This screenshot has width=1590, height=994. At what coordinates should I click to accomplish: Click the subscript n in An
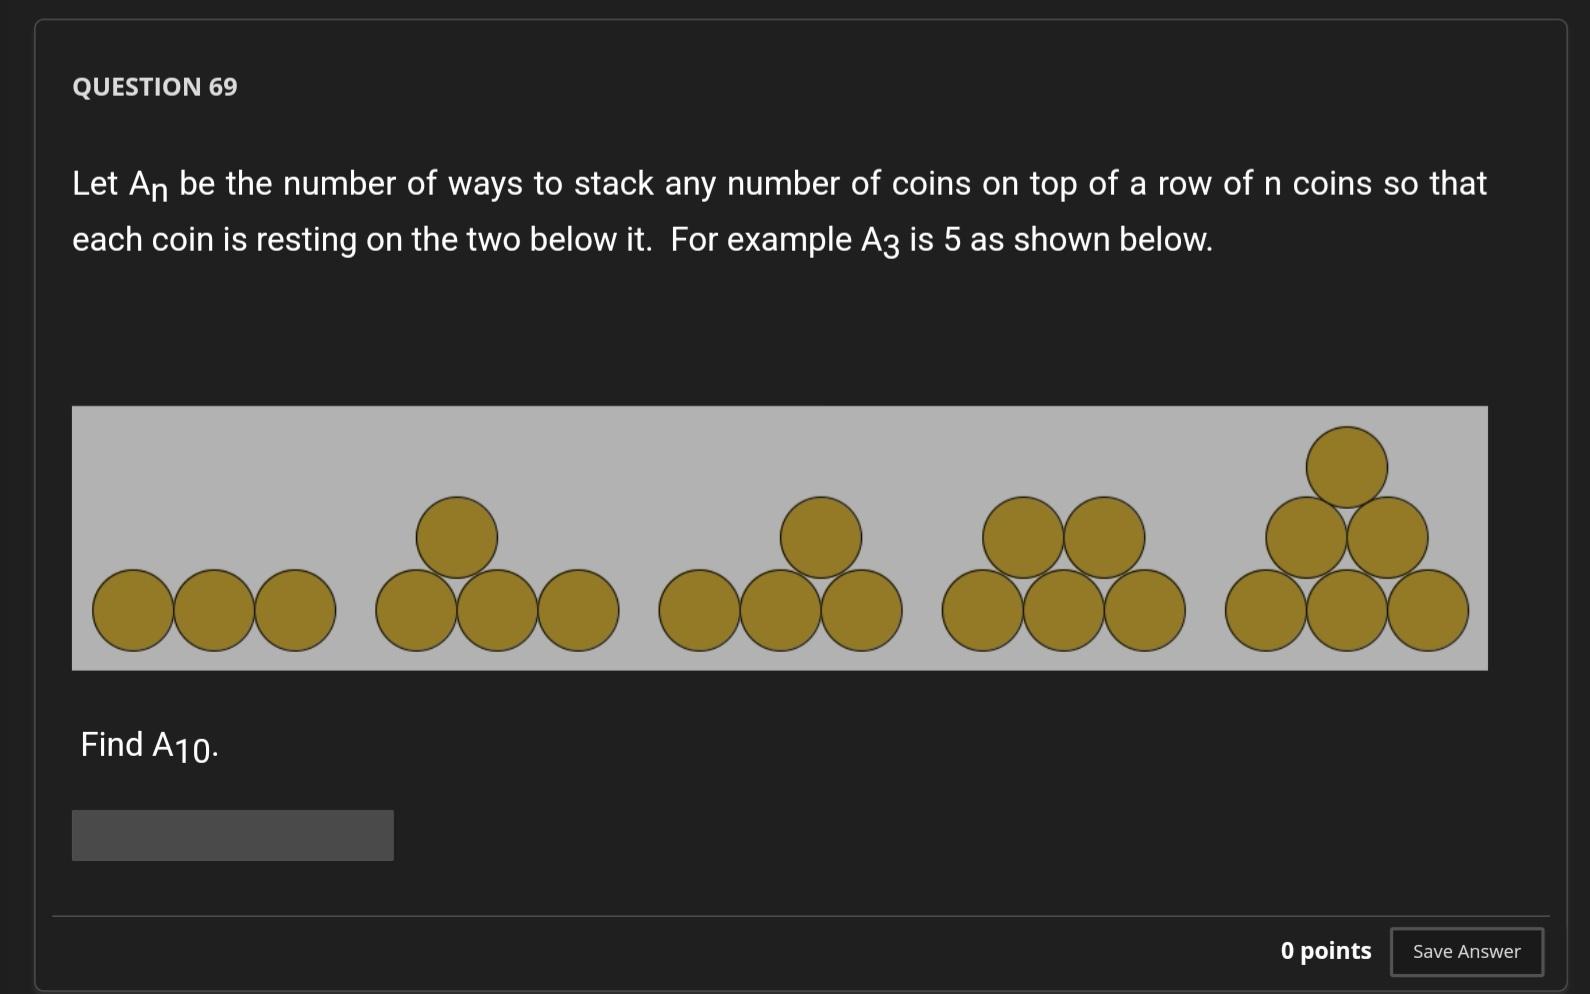[x=158, y=192]
